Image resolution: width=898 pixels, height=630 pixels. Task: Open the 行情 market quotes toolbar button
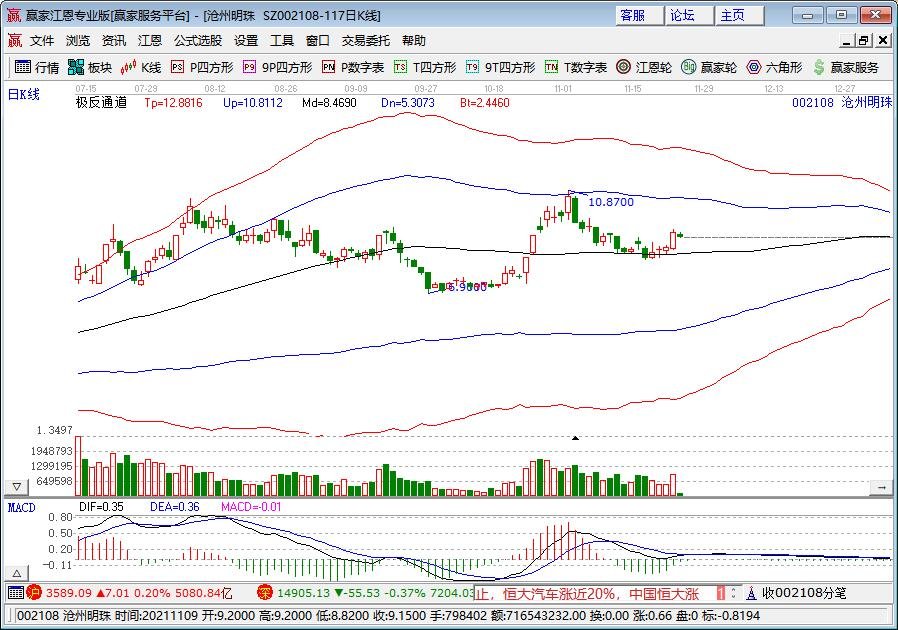(37, 67)
